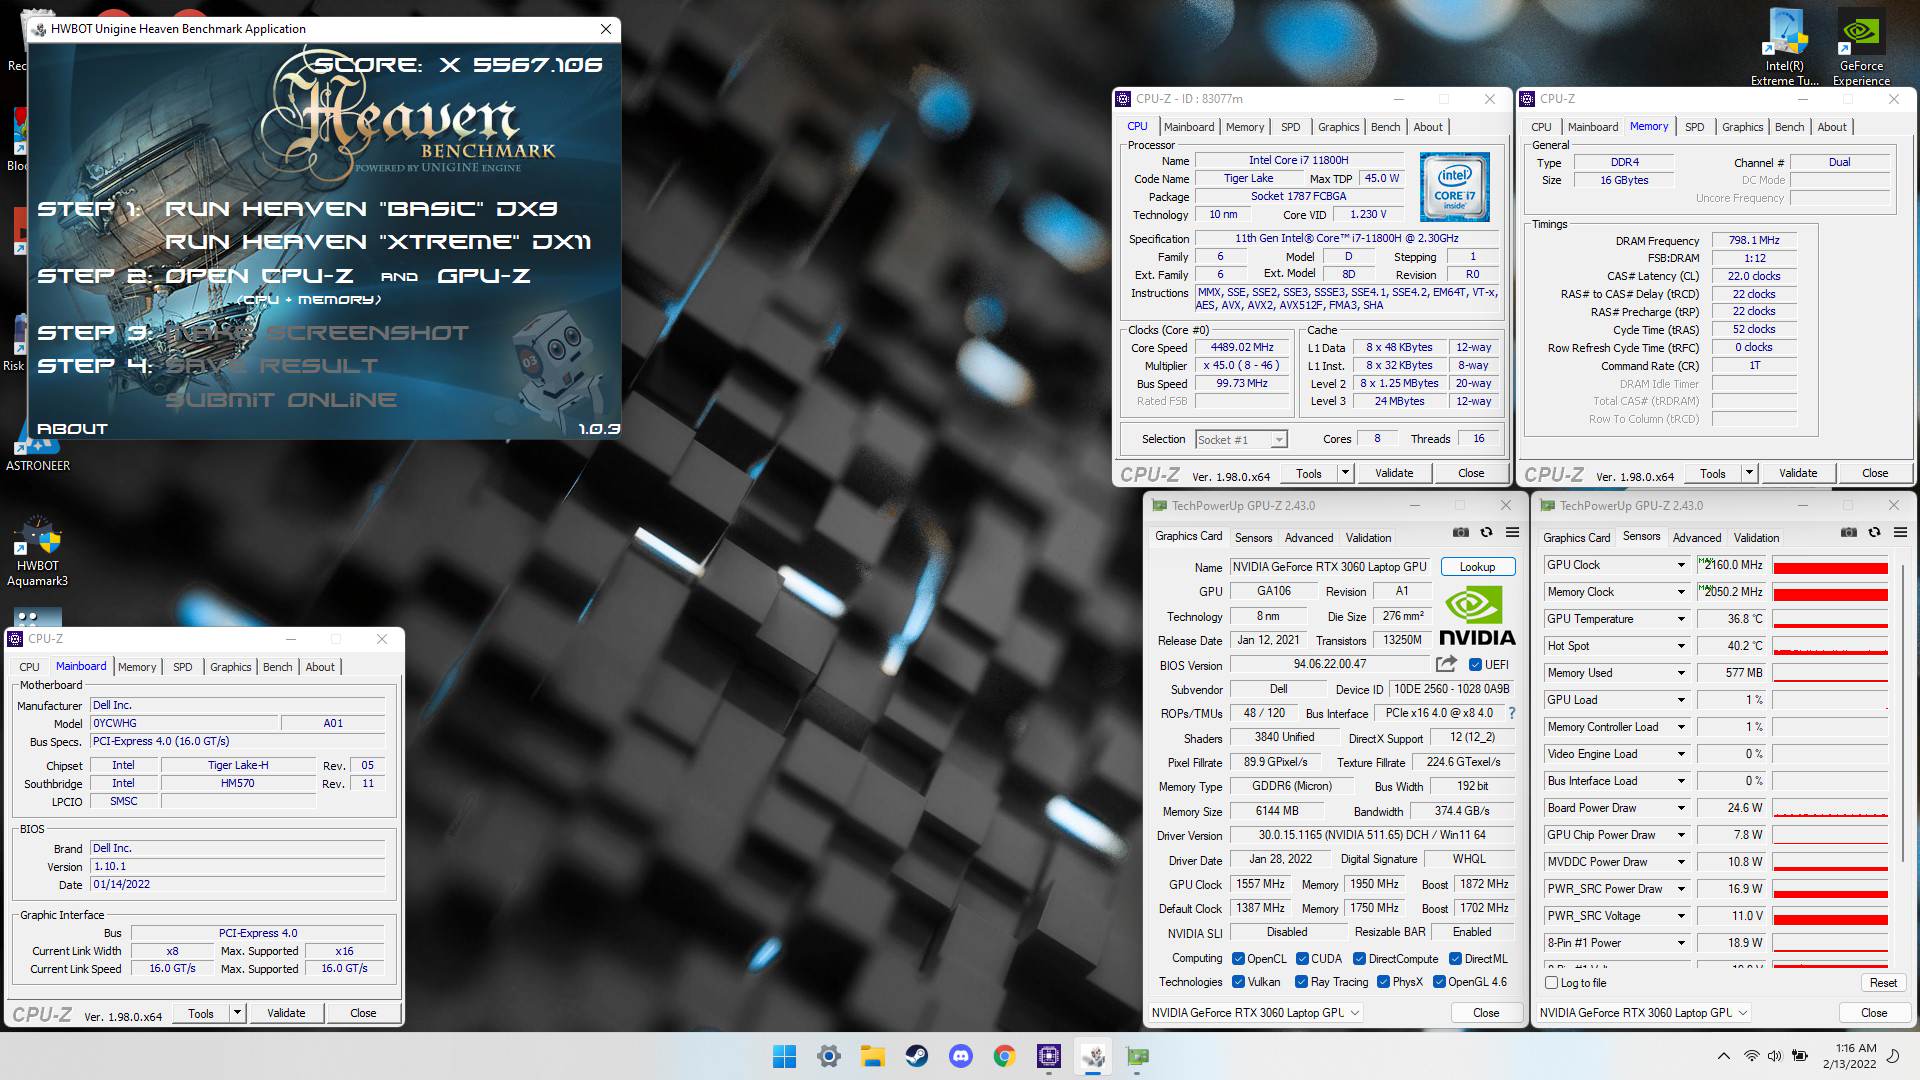Open Validation tab in GPU-Z Sensors window

coord(1756,538)
